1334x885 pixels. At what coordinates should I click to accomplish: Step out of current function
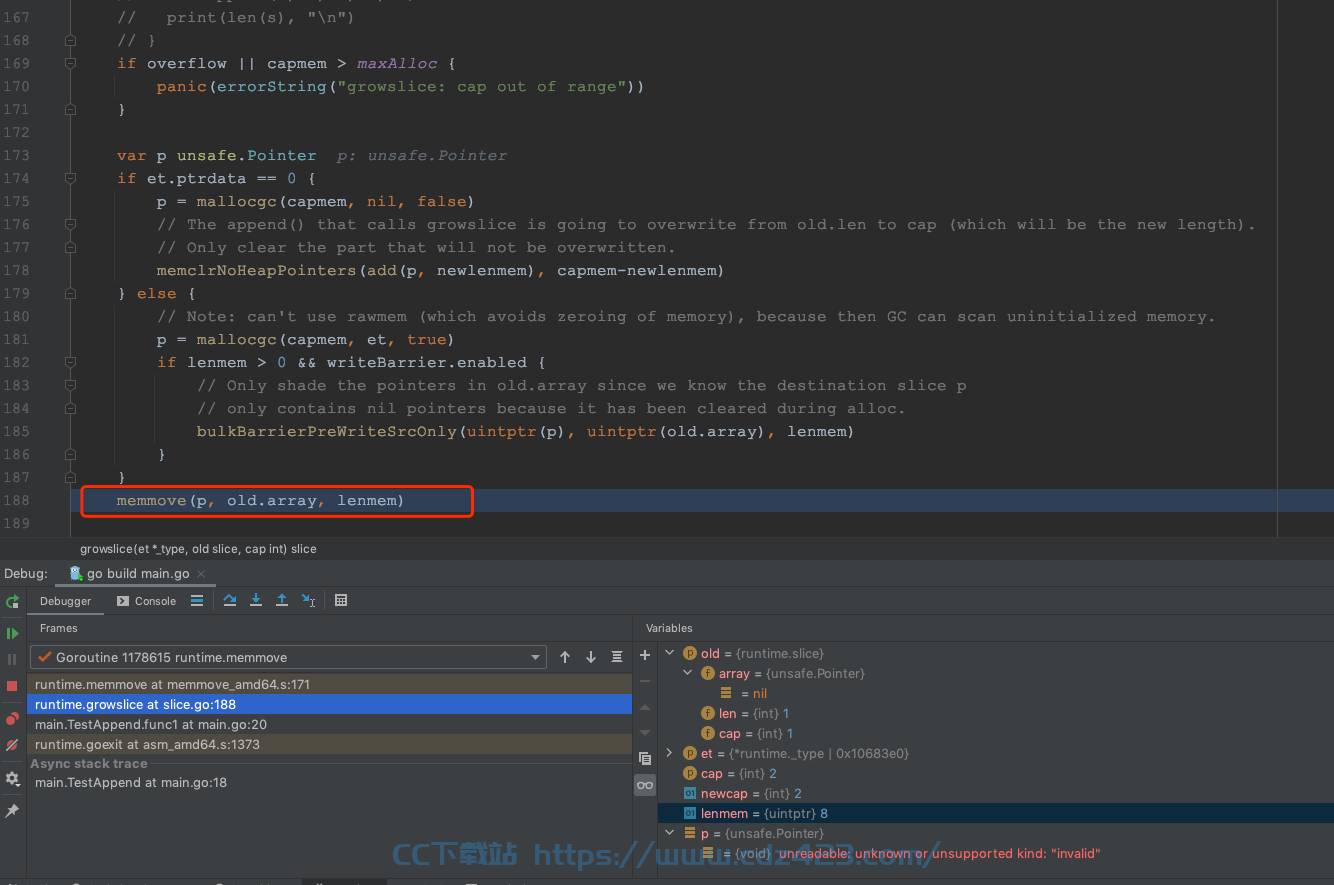282,600
